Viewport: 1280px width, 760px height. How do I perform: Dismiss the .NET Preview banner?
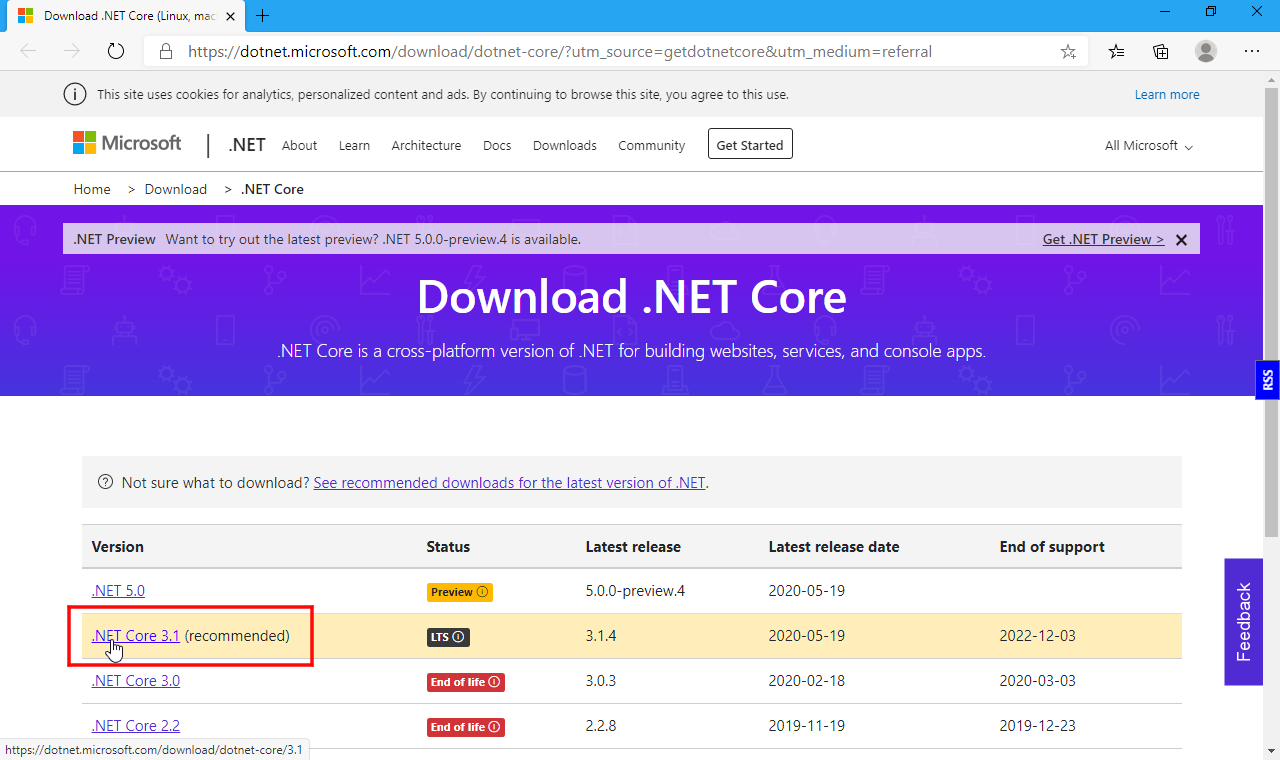click(x=1181, y=240)
